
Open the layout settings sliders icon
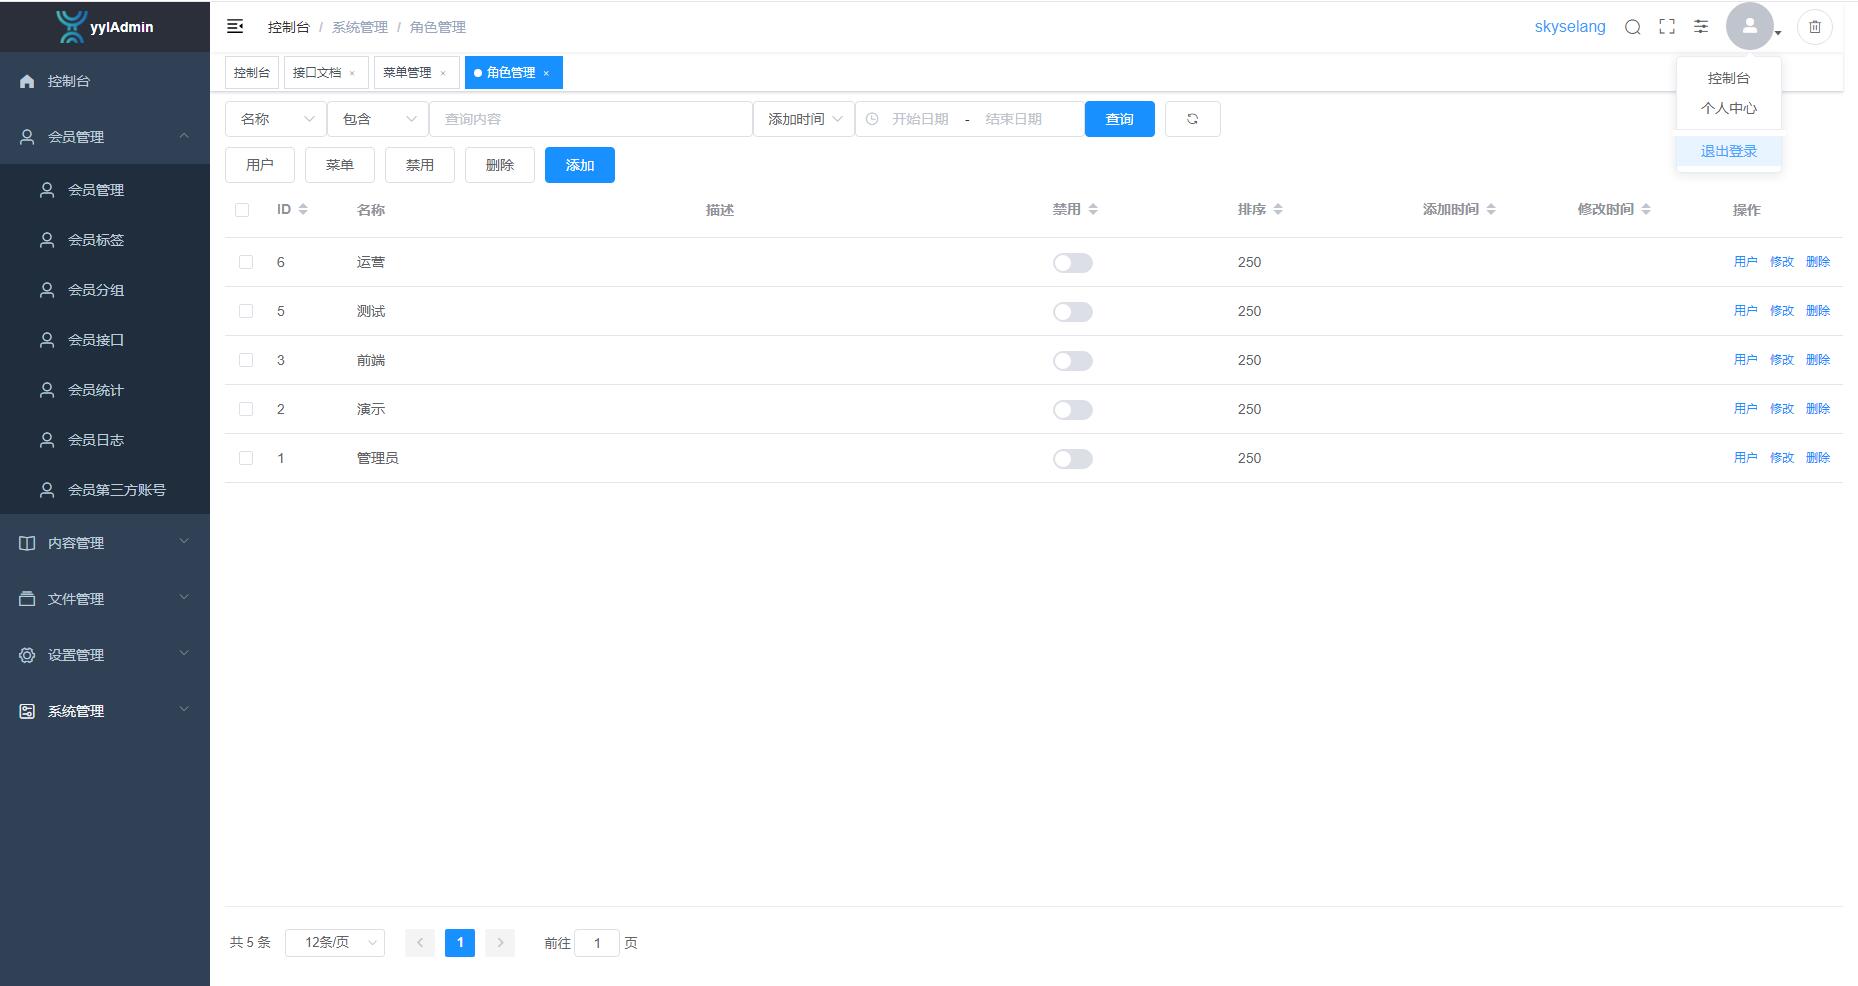tap(1701, 27)
